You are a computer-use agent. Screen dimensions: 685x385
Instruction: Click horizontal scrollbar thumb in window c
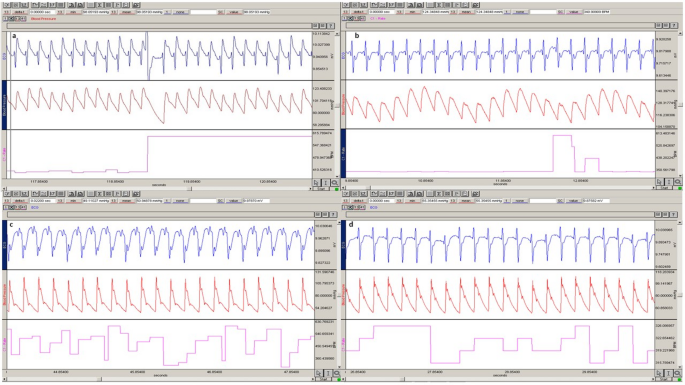[98, 379]
